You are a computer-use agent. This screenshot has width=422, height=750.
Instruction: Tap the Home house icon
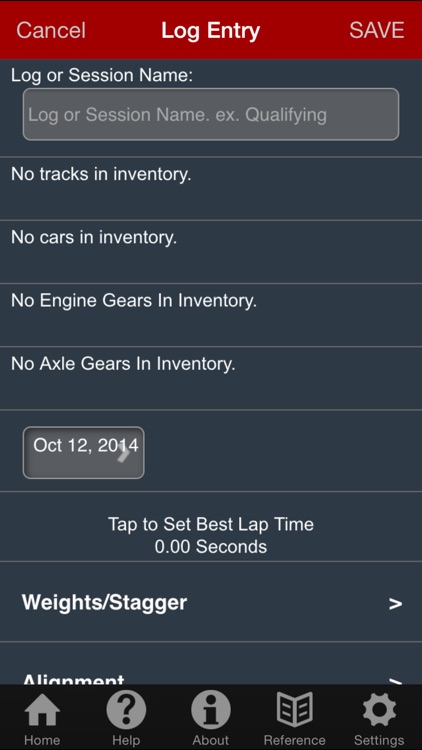(42, 710)
